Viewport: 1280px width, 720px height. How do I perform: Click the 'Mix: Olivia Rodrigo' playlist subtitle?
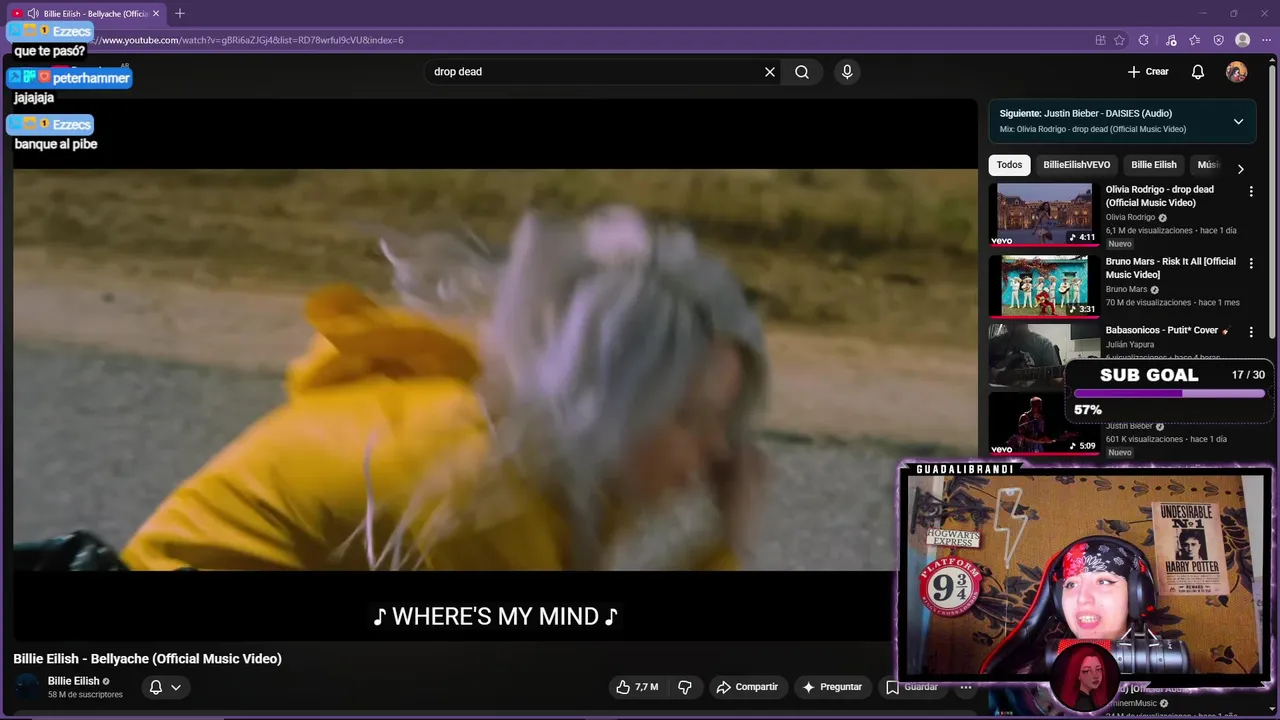click(x=1093, y=129)
